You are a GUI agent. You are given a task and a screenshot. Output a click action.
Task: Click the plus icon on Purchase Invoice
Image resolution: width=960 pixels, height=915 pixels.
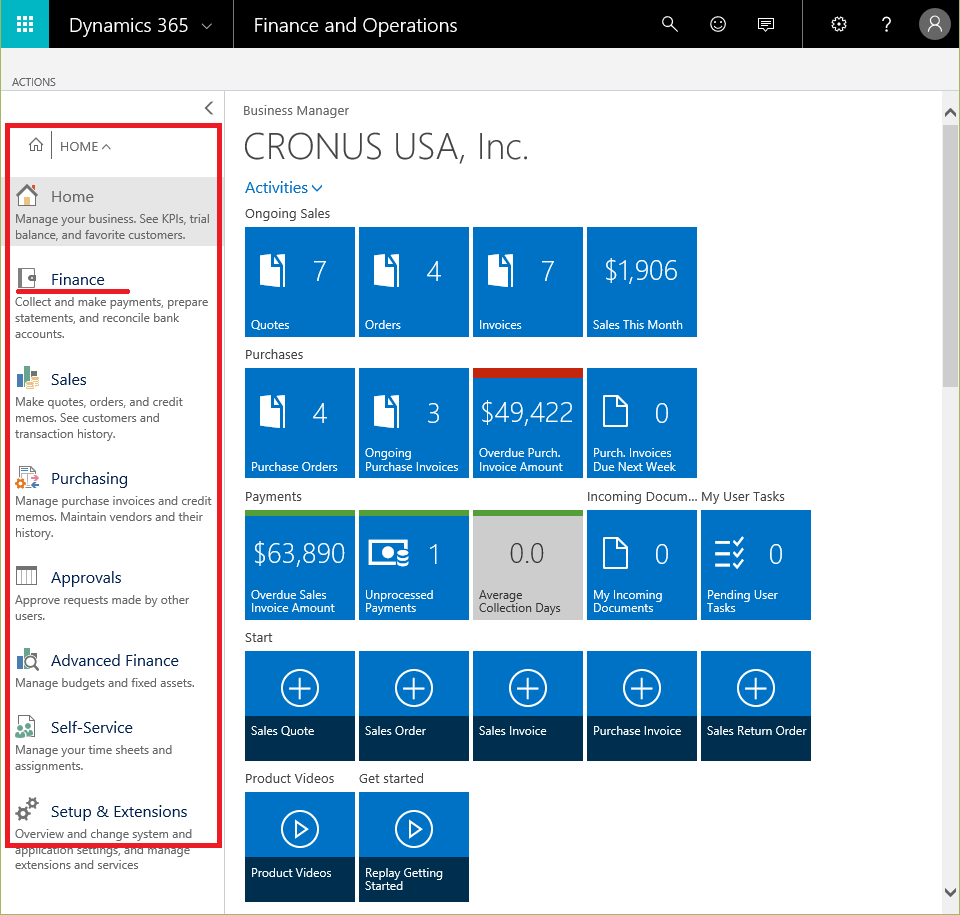pos(642,688)
